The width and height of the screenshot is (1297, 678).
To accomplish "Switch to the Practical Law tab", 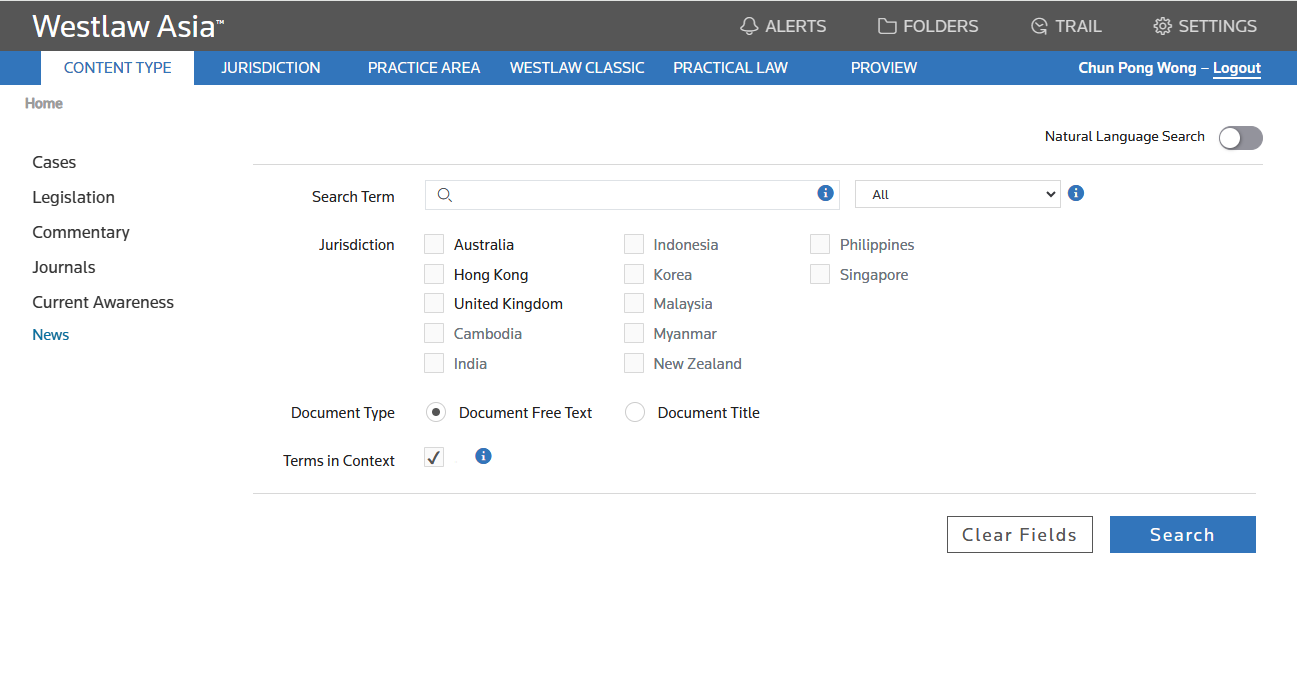I will (730, 68).
